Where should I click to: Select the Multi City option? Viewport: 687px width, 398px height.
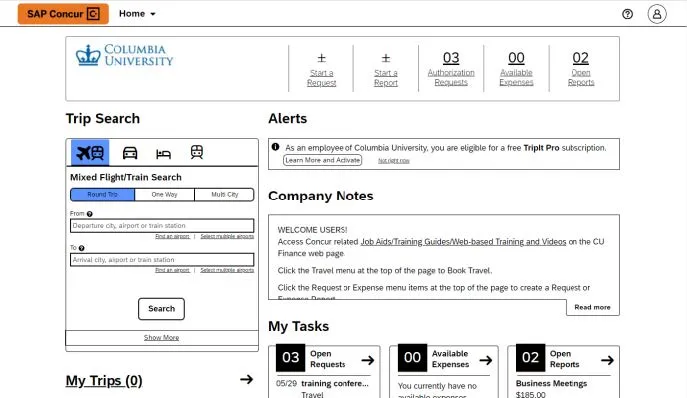(x=224, y=195)
